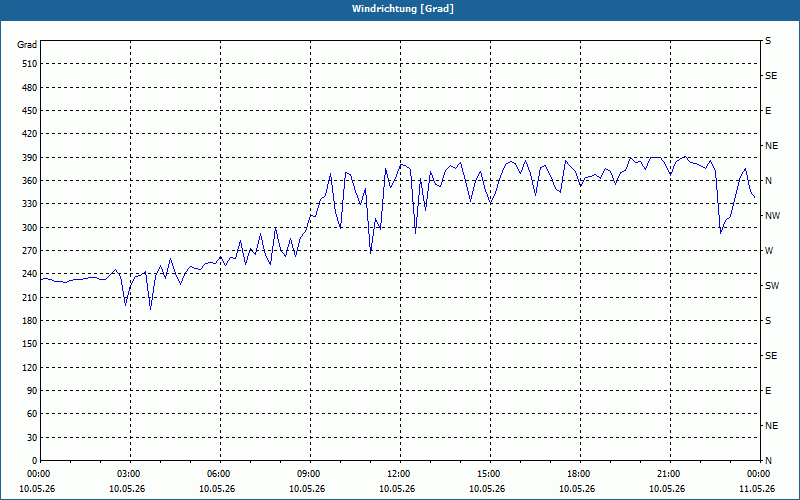Select the 10.05.26 date under 03:00
The height and width of the screenshot is (500, 800).
127,489
